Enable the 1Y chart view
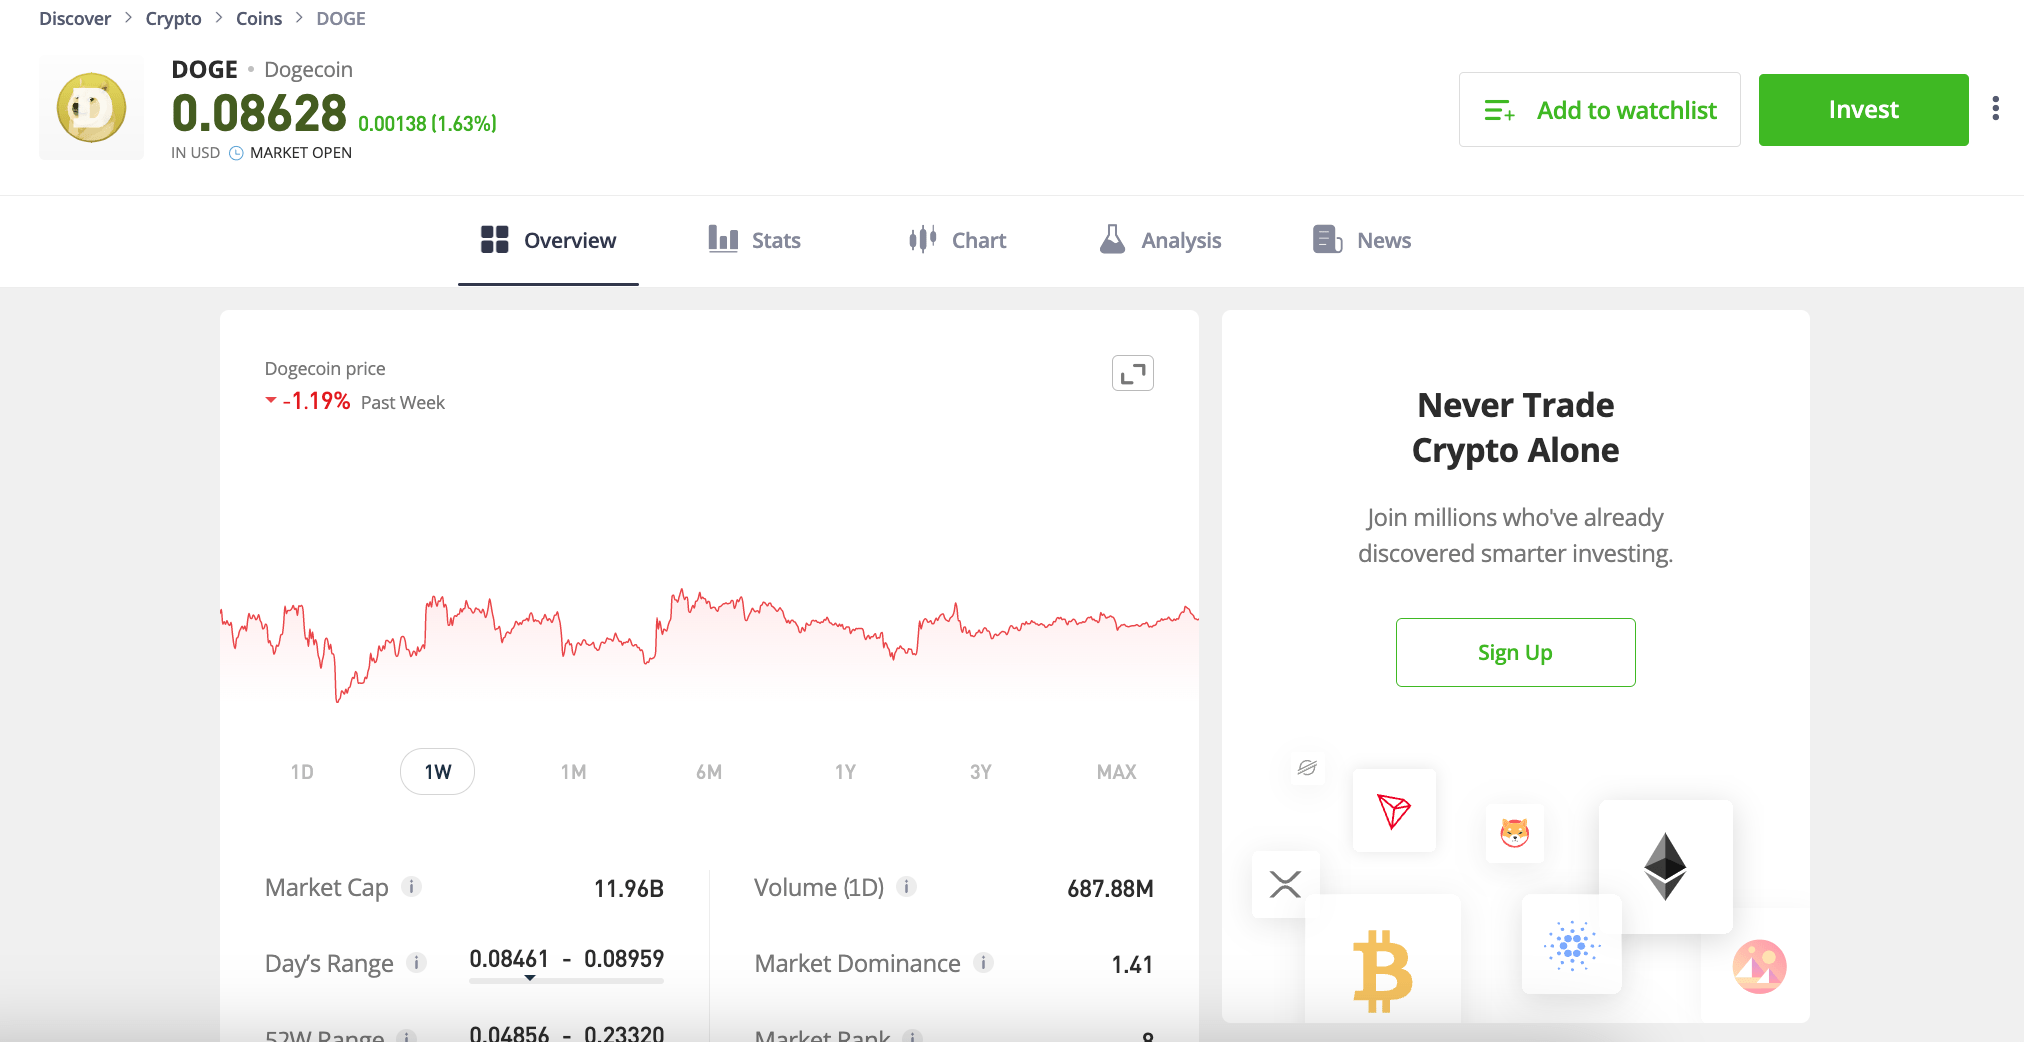 pyautogui.click(x=845, y=771)
